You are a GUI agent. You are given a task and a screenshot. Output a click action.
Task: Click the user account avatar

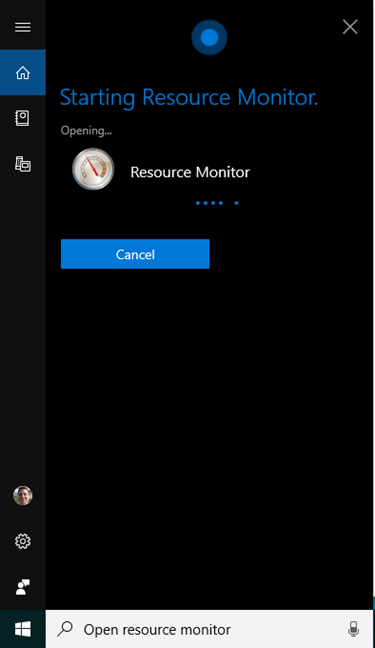click(x=23, y=495)
